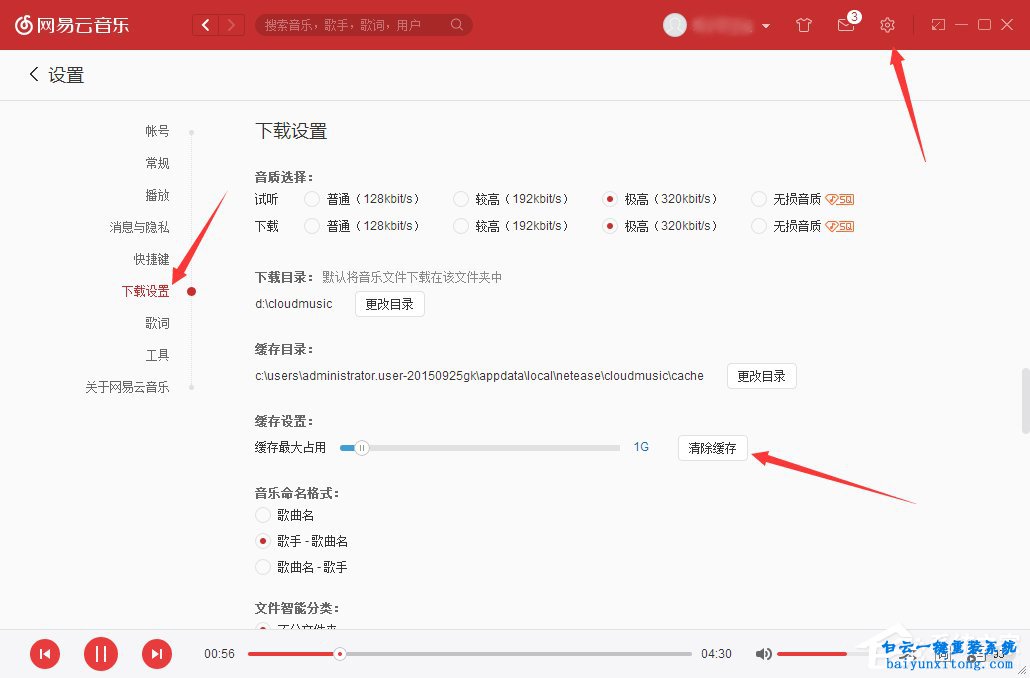Screen dimensions: 1030x678
Task: Expand the user account dropdown
Action: tap(765, 24)
